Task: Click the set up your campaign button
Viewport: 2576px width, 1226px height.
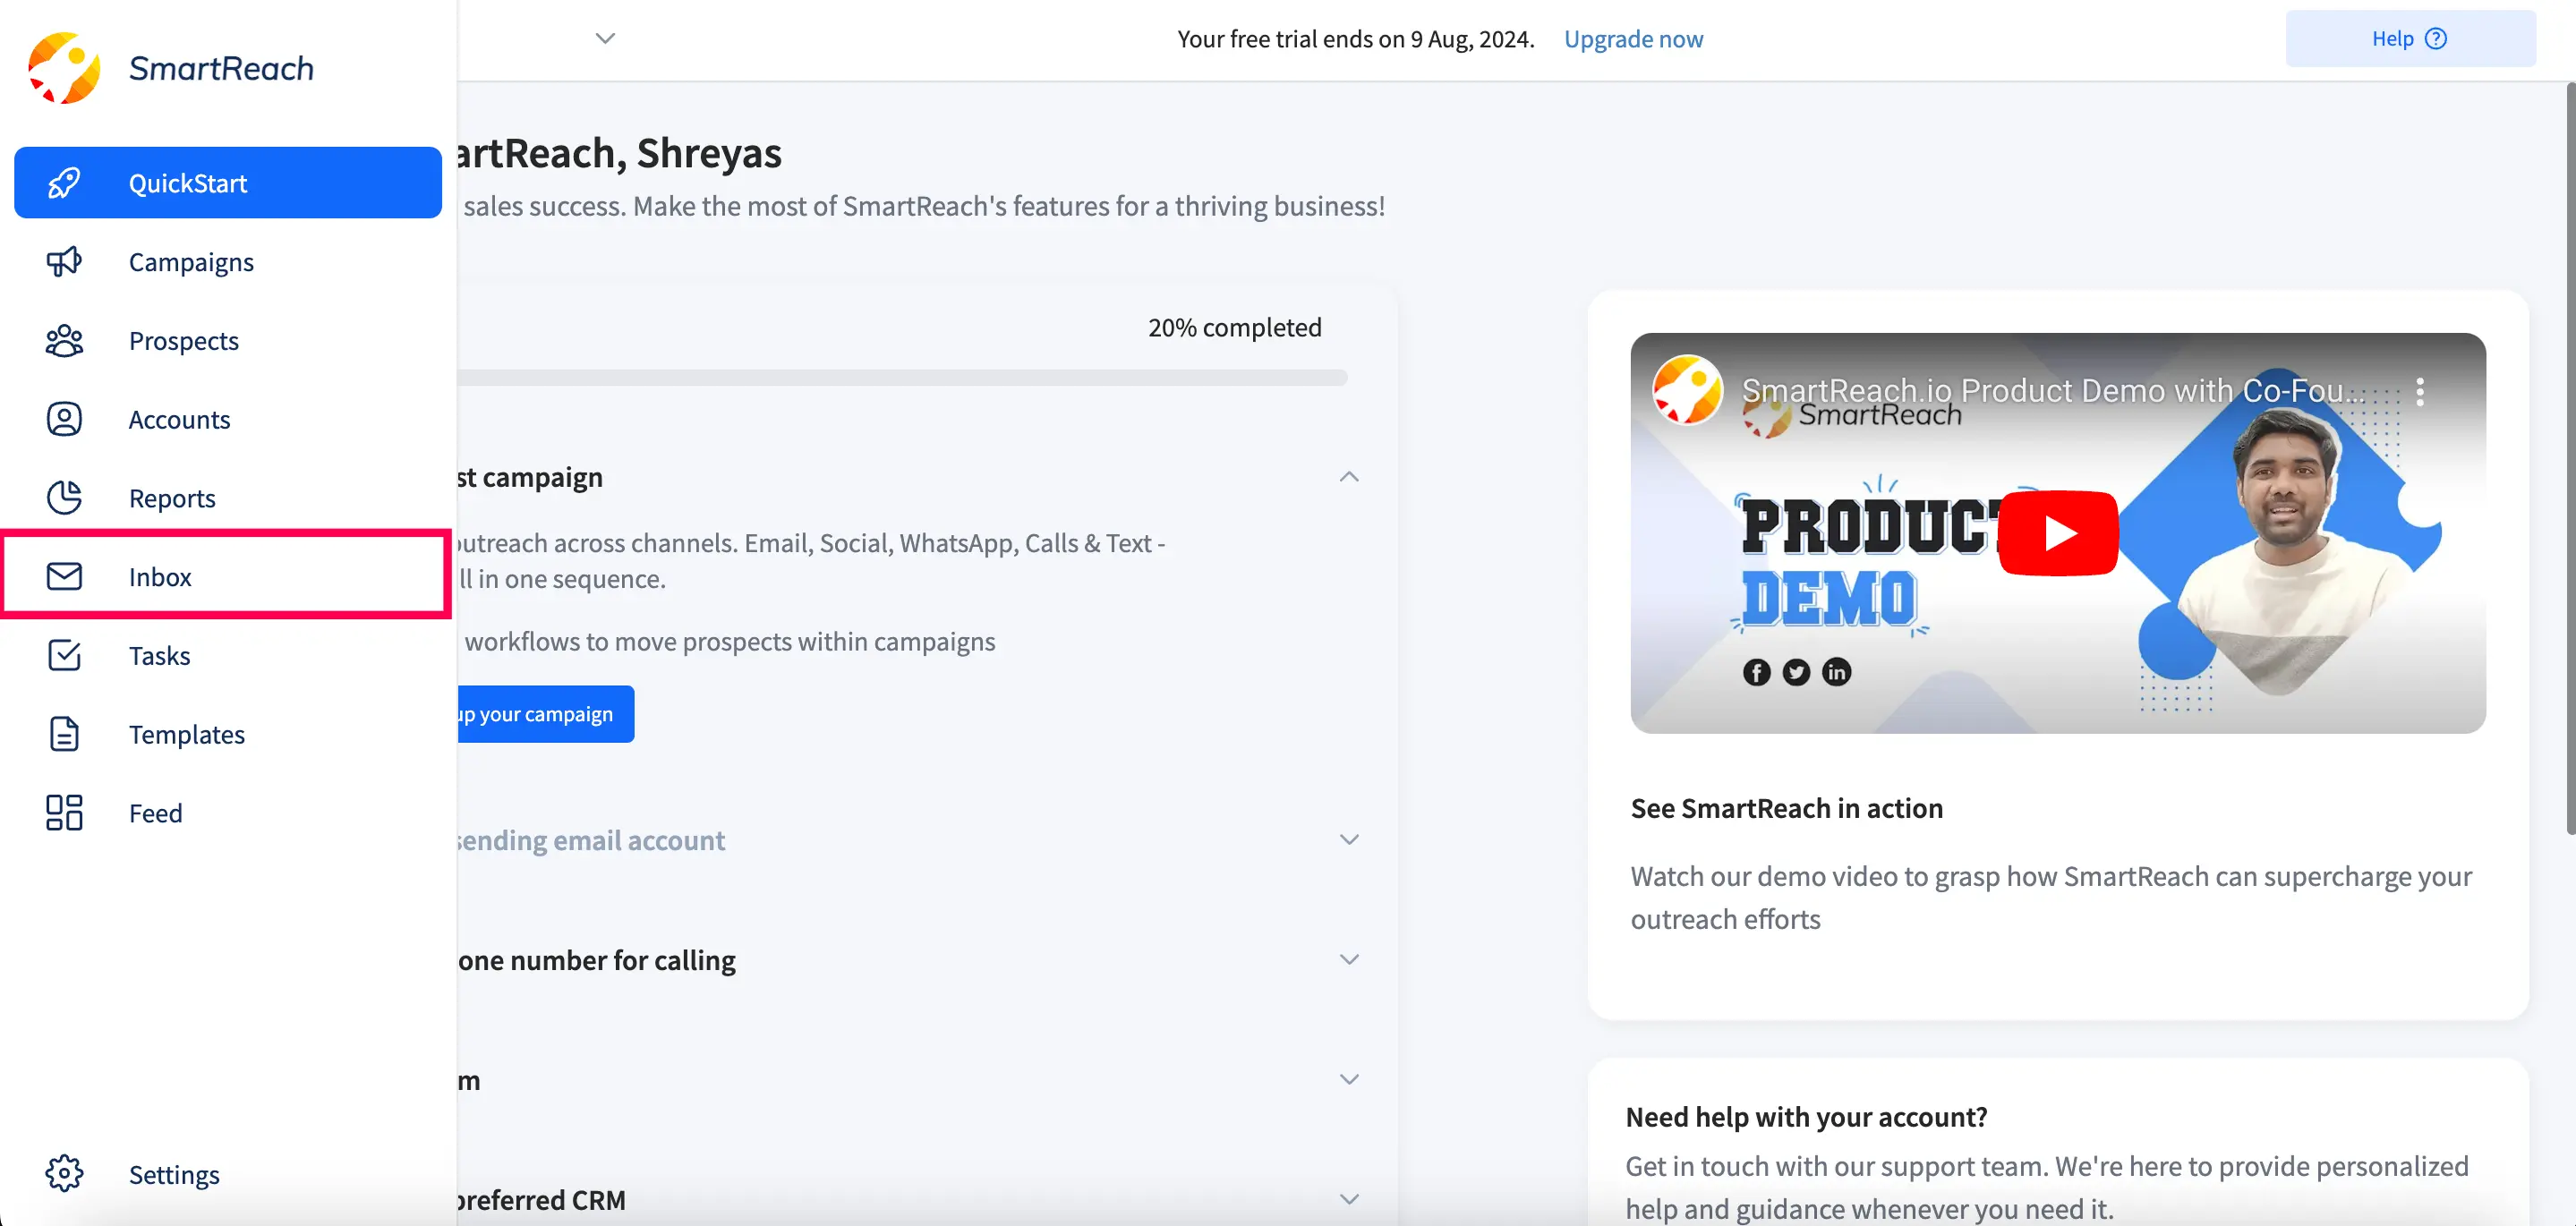Action: [x=545, y=714]
